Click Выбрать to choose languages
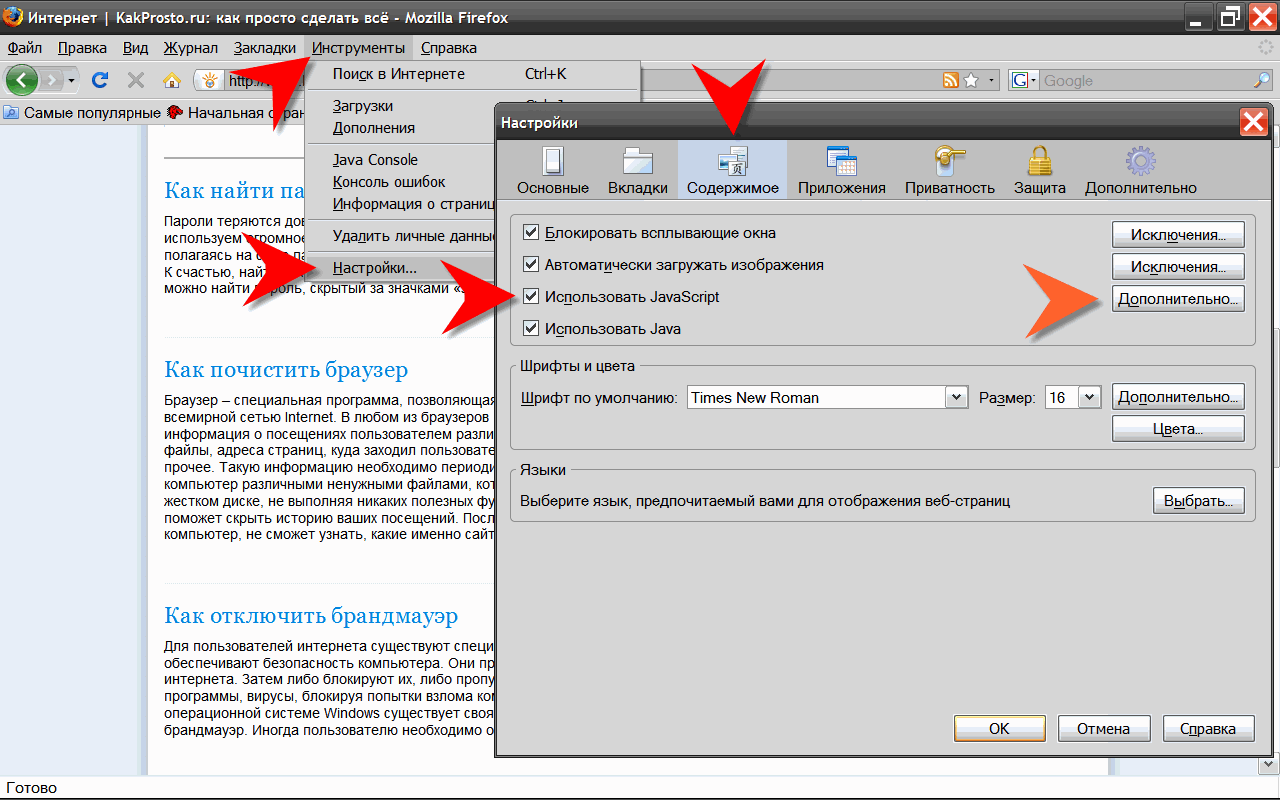Viewport: 1280px width, 800px height. (1199, 501)
